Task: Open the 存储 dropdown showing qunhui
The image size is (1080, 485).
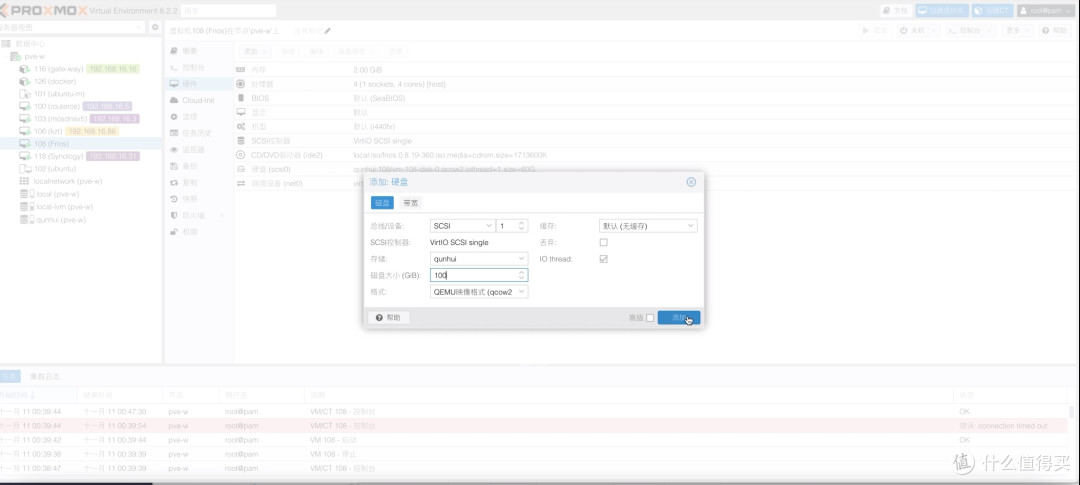Action: (479, 259)
